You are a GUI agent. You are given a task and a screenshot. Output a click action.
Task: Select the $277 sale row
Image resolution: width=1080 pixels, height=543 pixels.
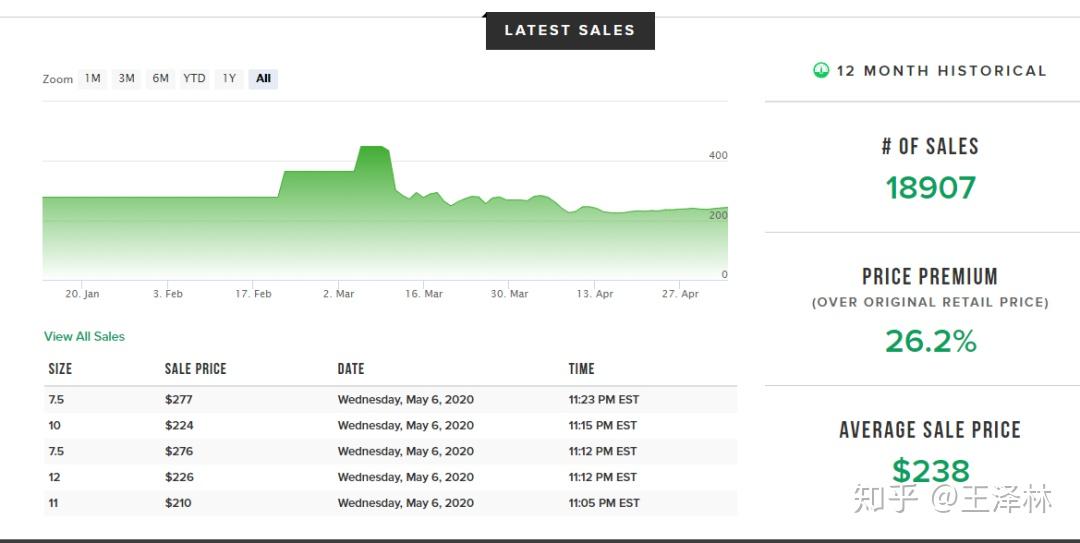pos(390,400)
